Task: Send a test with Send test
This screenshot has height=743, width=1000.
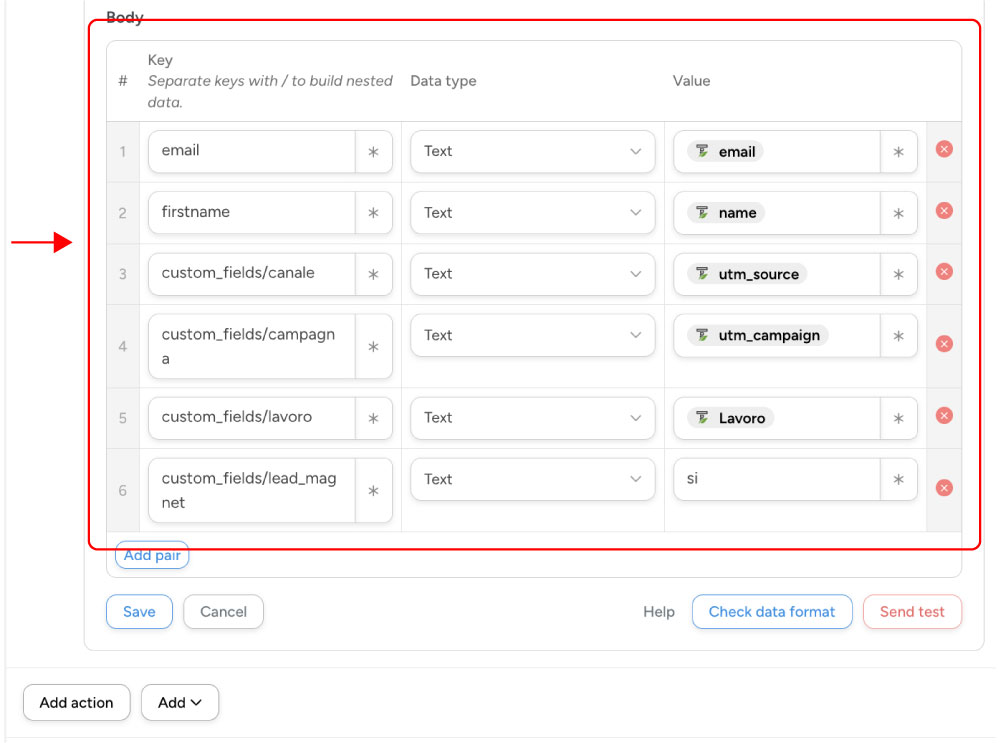Action: tap(912, 611)
